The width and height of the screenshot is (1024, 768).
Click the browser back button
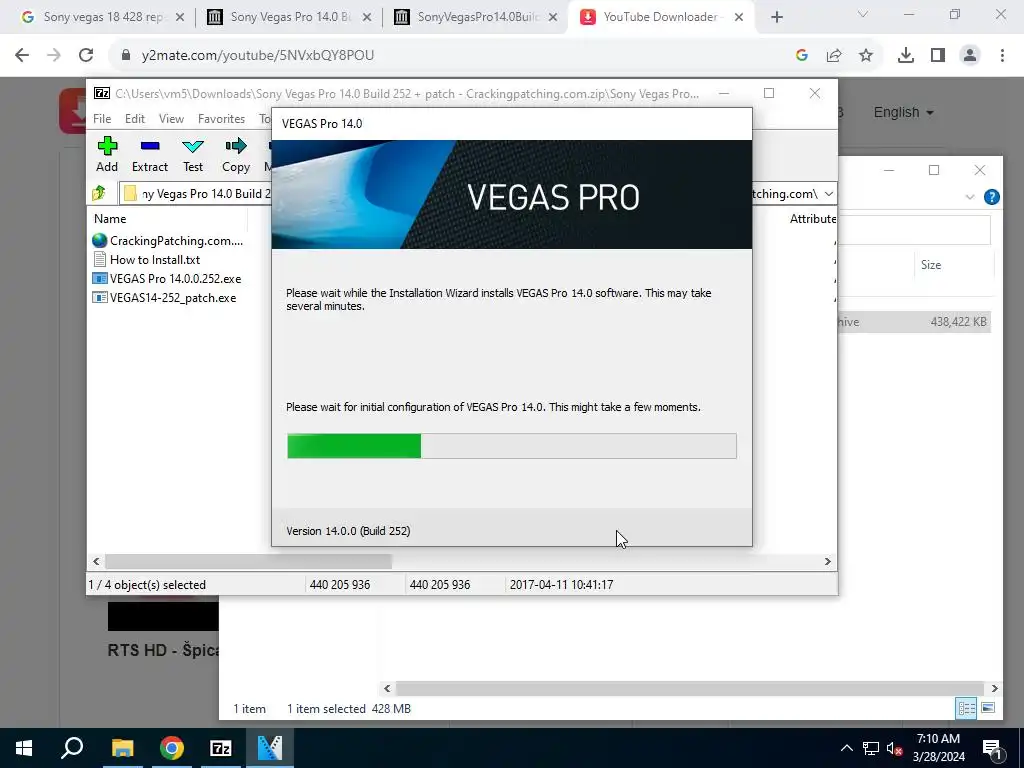(22, 56)
